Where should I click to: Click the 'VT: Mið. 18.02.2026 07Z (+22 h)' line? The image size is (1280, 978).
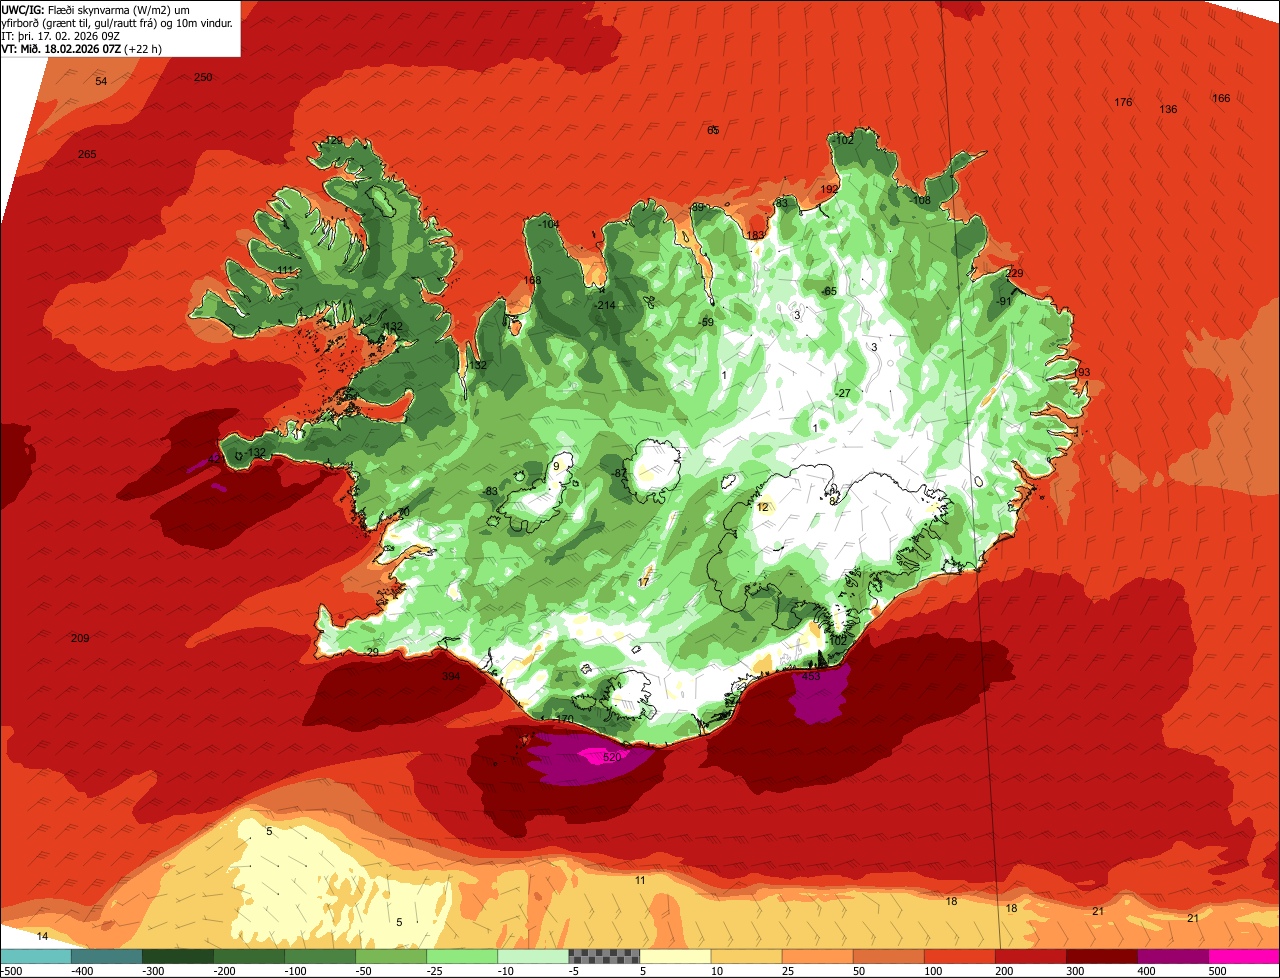click(82, 49)
